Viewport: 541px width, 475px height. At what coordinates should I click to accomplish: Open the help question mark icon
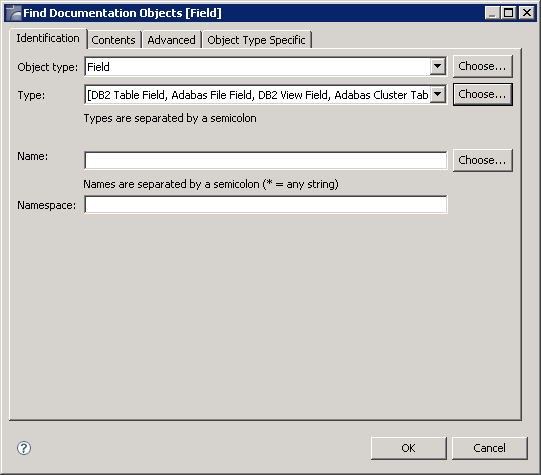tap(24, 448)
